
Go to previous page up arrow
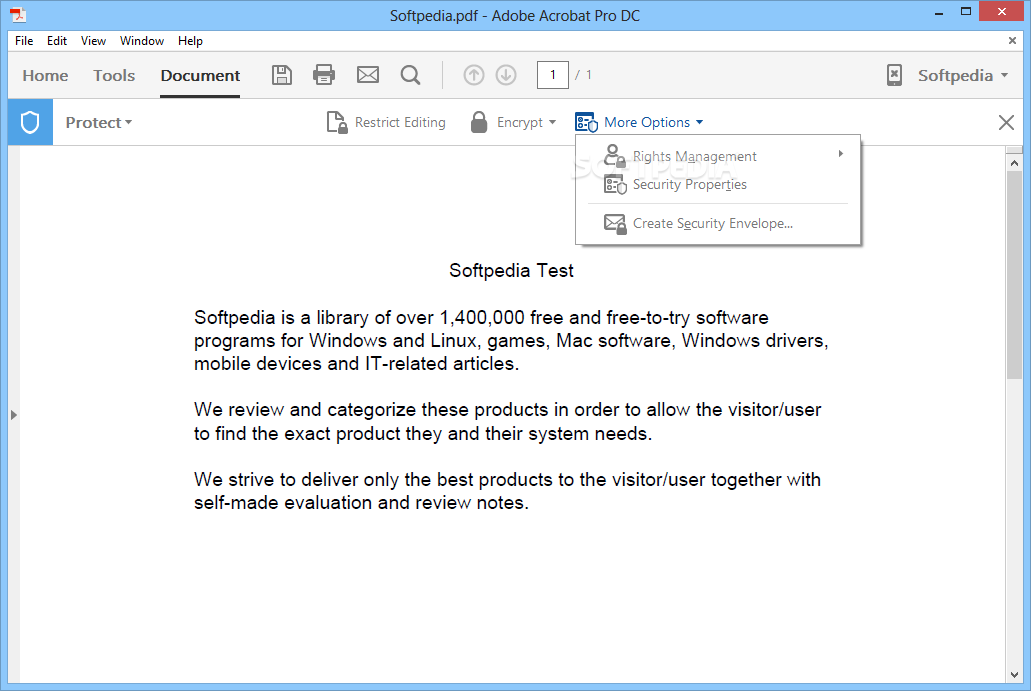click(473, 75)
